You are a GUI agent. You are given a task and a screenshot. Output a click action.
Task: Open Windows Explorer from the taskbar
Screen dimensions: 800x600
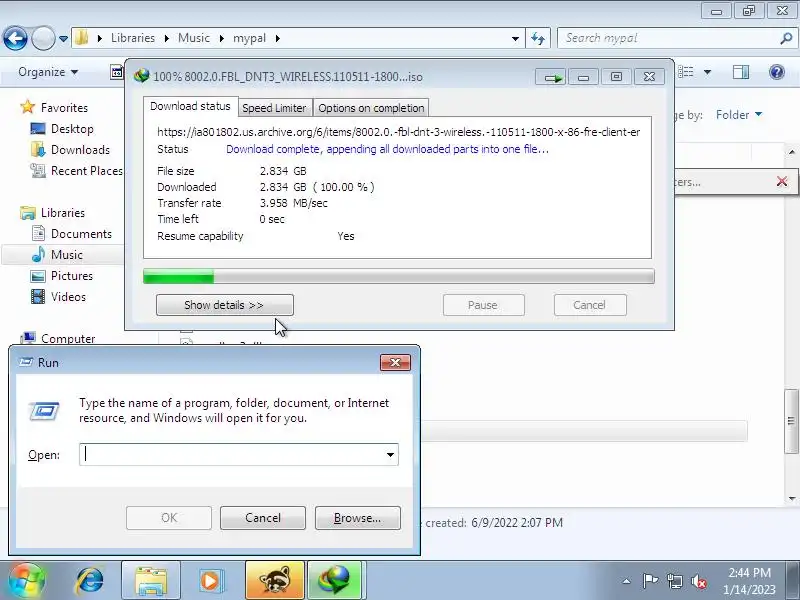click(151, 581)
